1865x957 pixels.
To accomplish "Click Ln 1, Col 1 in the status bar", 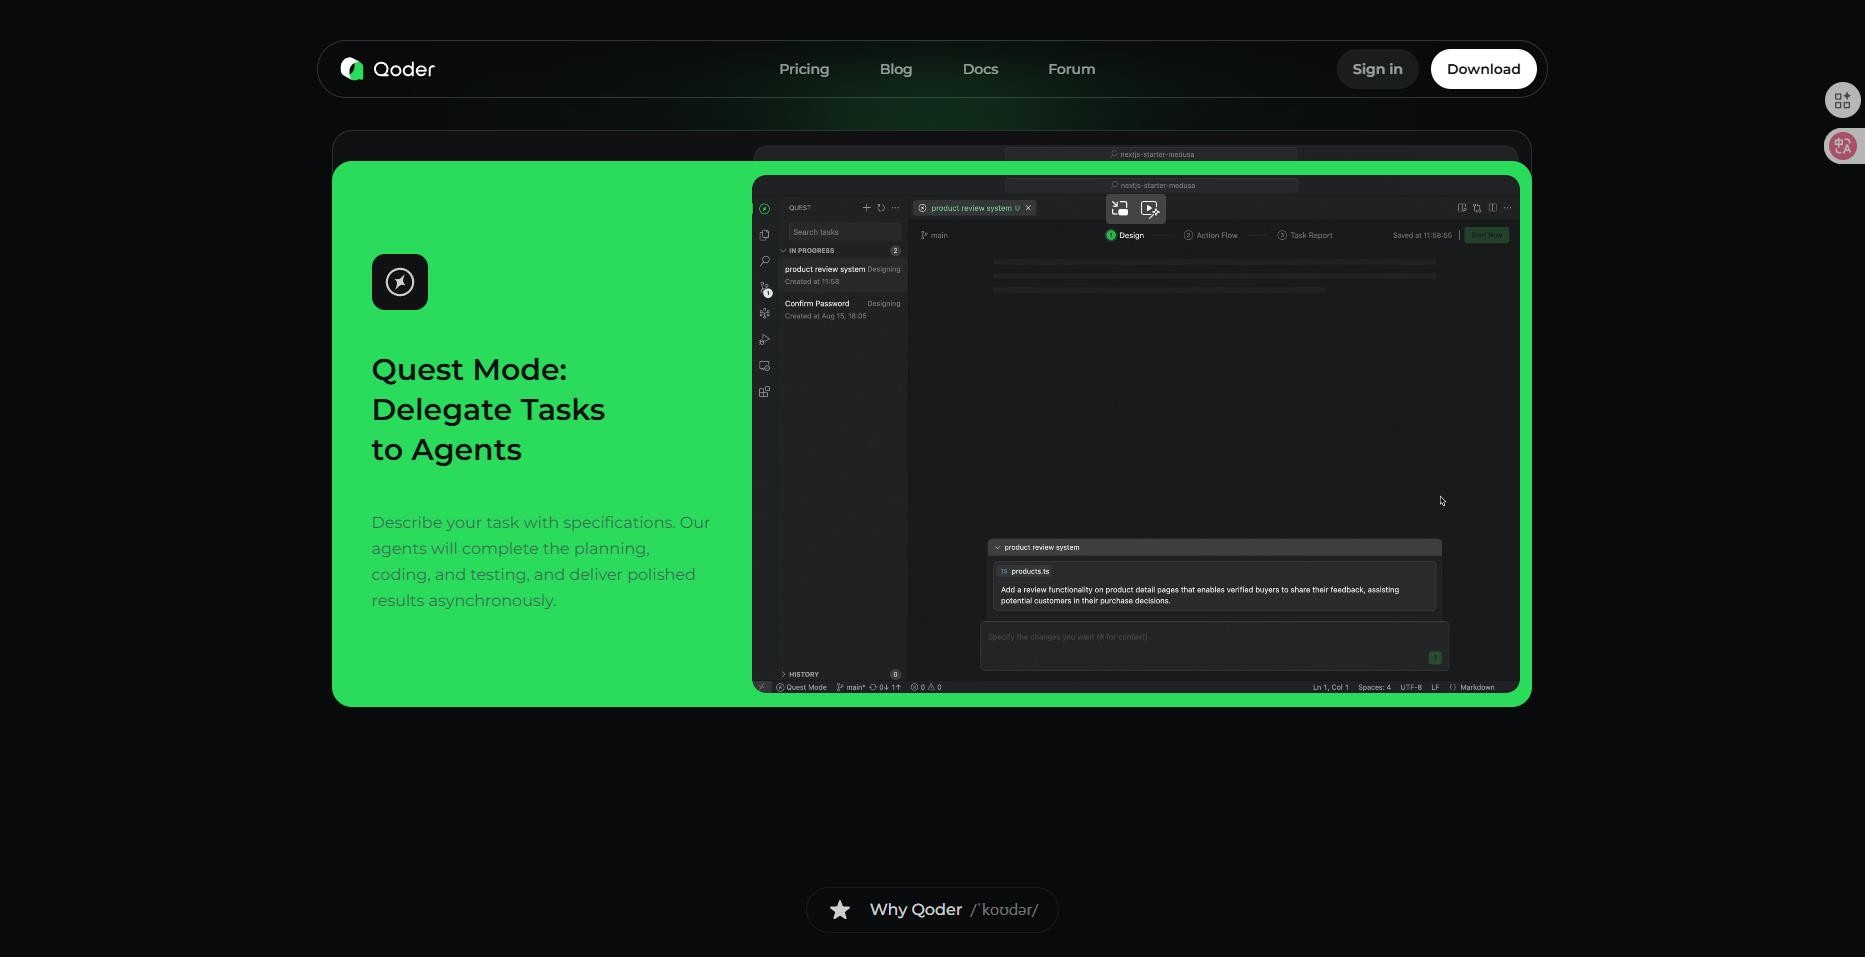I will 1331,687.
